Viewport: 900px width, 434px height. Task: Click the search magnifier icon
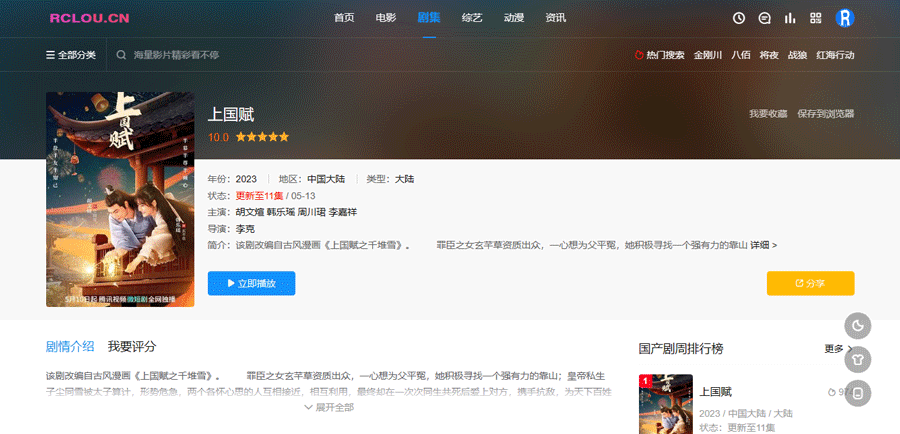(x=121, y=55)
